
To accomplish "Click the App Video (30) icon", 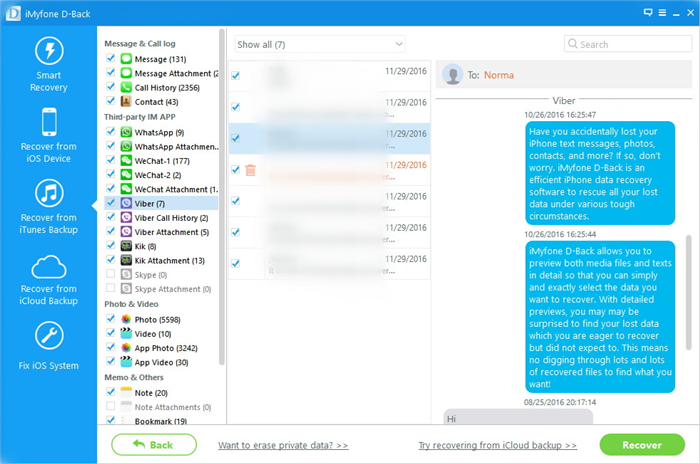I will click(126, 362).
